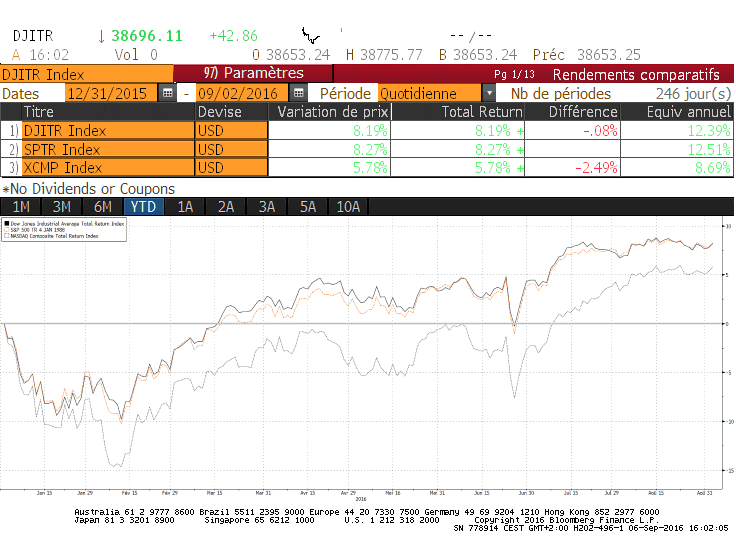
Task: Click the 246 jour(s) period count
Action: (693, 93)
